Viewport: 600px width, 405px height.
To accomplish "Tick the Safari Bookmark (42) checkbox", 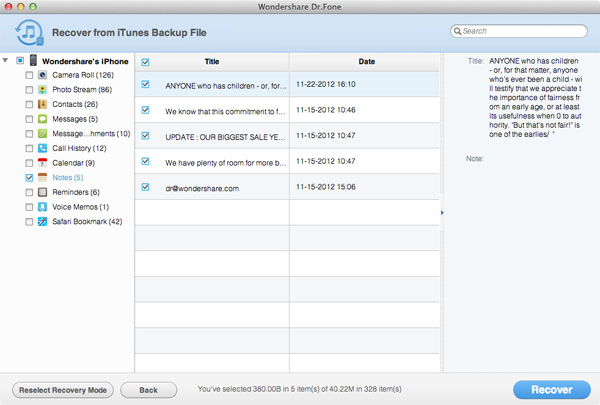I will (x=29, y=221).
